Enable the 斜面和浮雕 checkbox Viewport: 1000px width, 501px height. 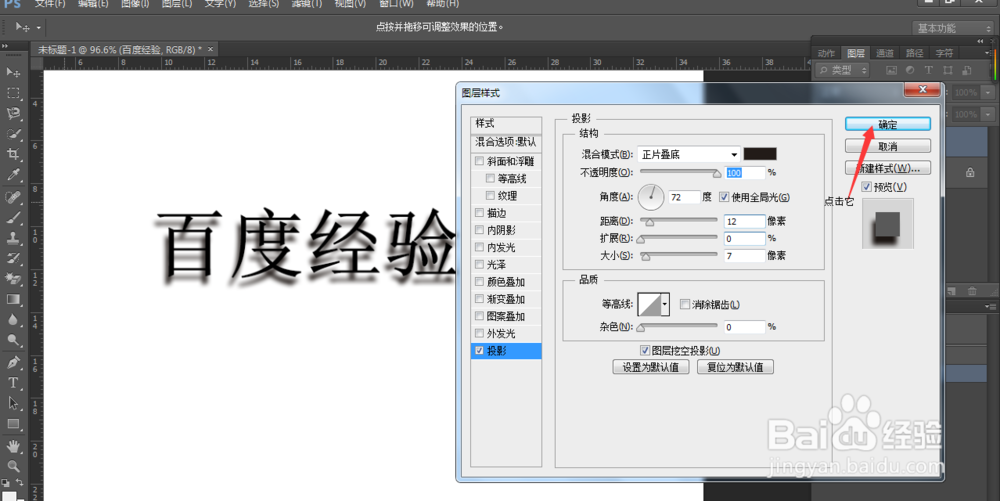(480, 161)
